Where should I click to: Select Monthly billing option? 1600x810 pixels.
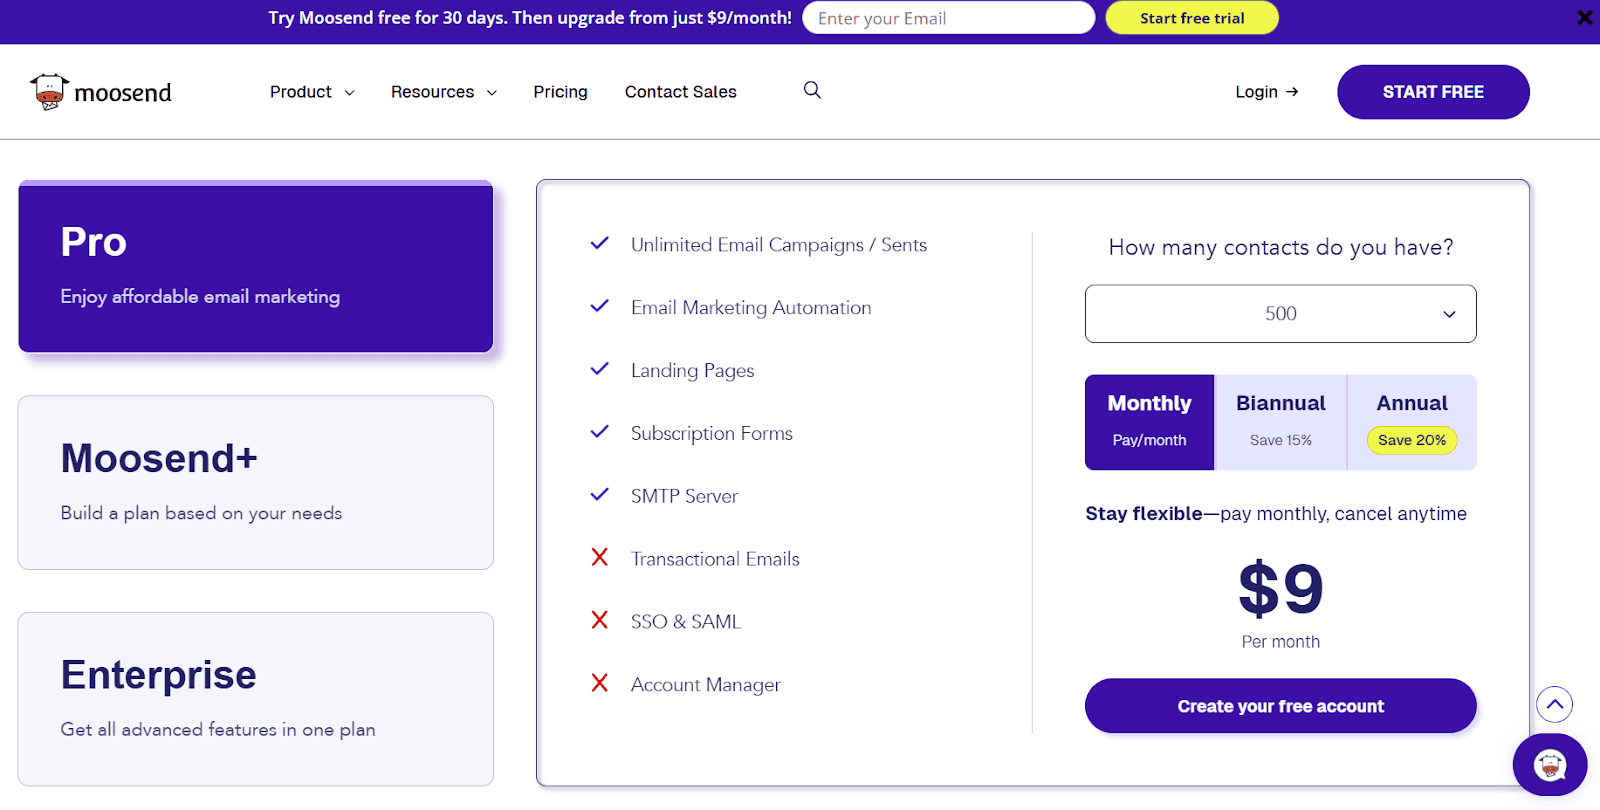(1149, 422)
